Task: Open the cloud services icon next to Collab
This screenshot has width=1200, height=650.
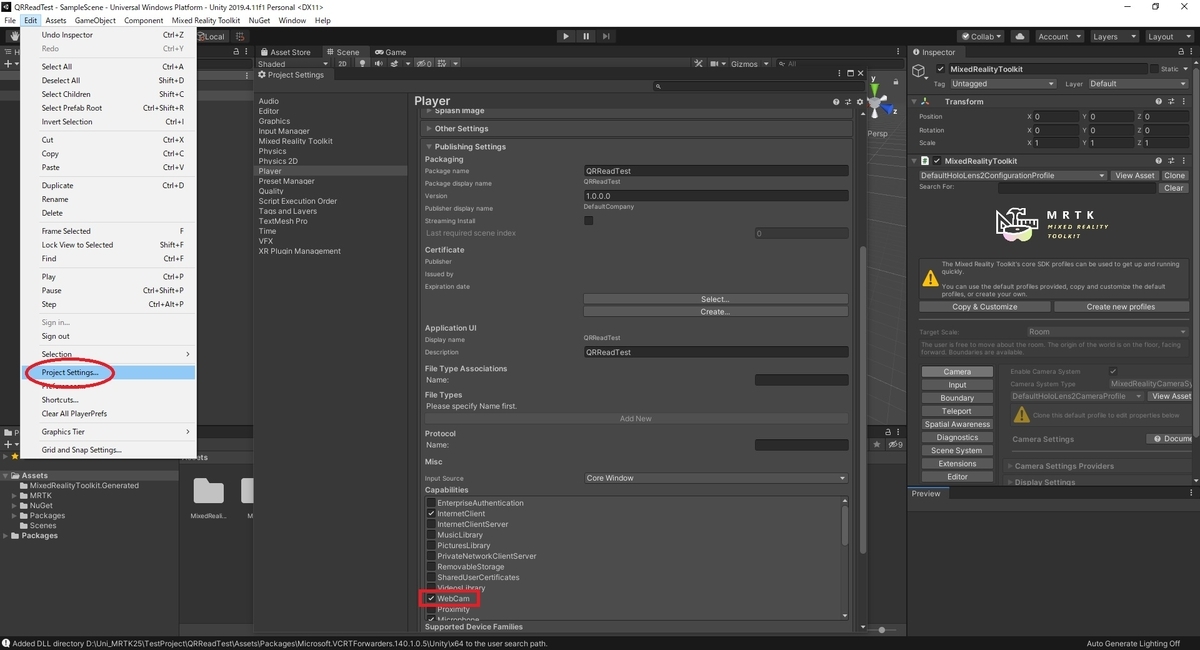Action: pos(1019,36)
